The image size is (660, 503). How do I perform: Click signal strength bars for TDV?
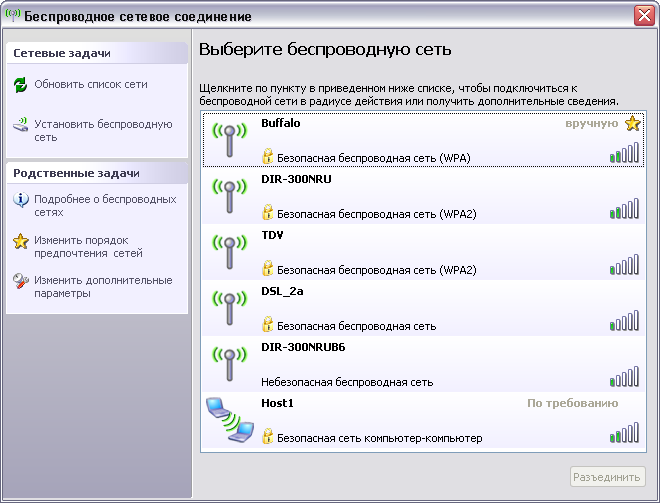(624, 264)
